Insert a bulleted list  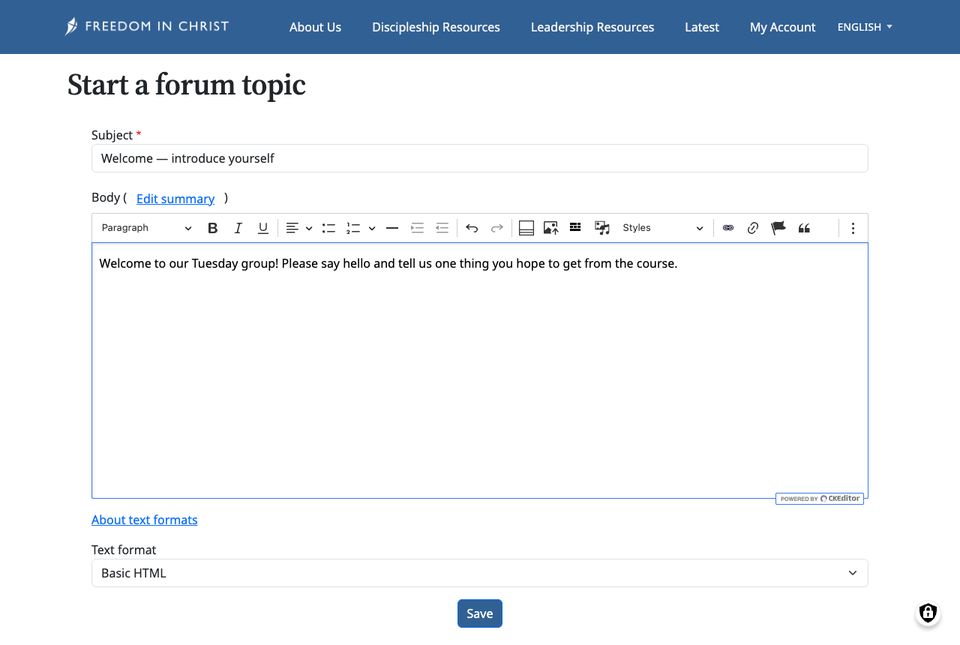[x=328, y=228]
